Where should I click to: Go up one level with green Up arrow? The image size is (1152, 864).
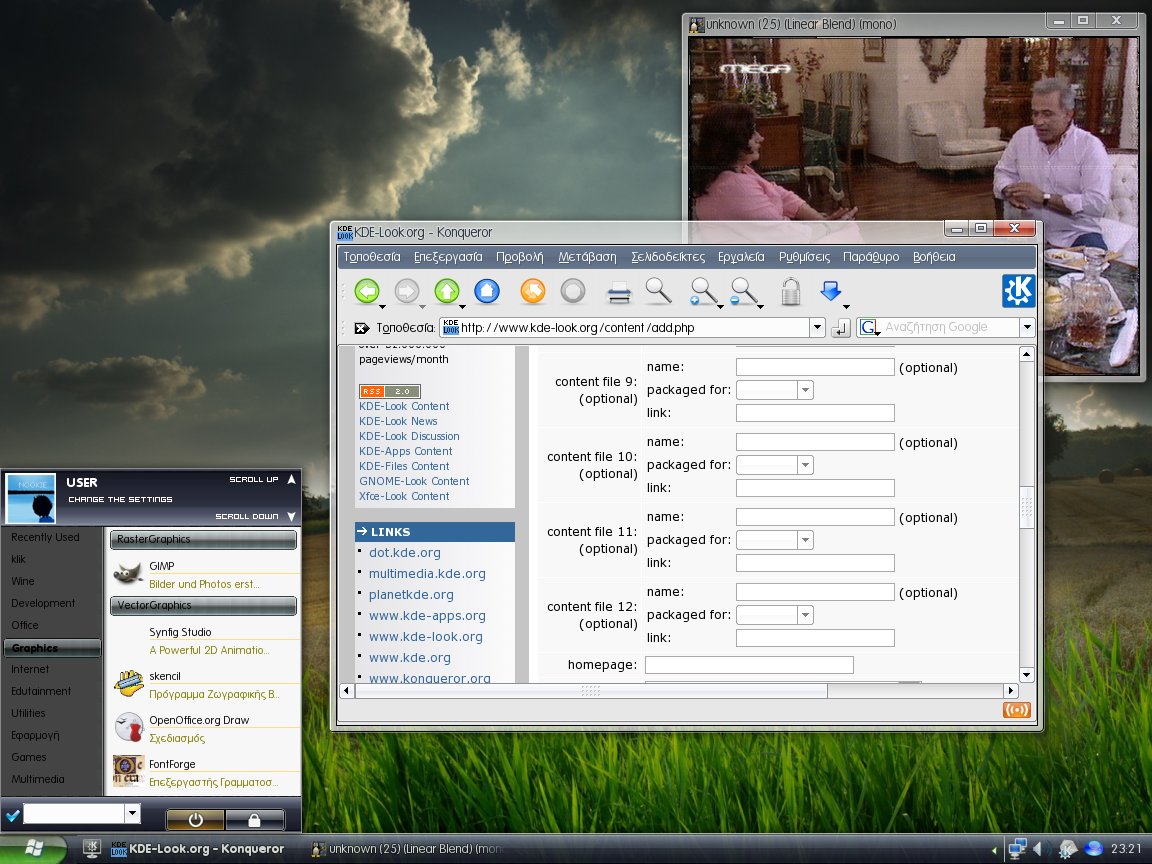pyautogui.click(x=447, y=292)
